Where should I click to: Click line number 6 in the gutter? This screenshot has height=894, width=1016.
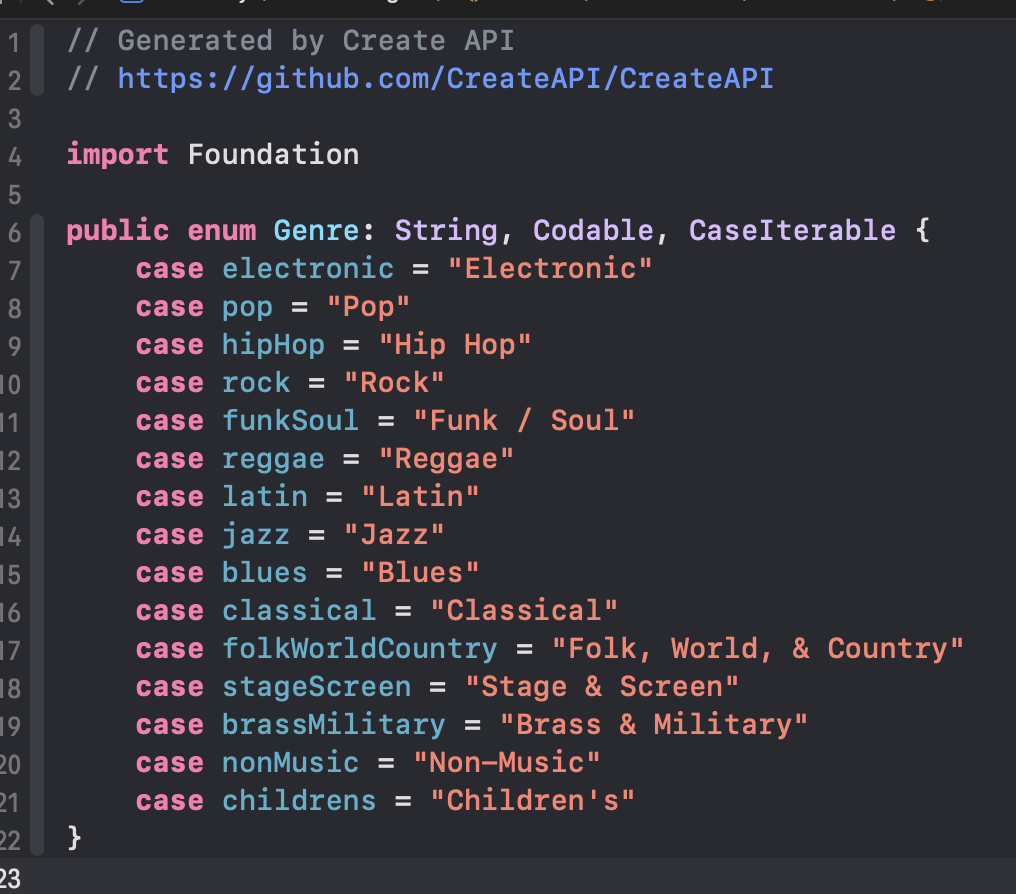tap(14, 233)
